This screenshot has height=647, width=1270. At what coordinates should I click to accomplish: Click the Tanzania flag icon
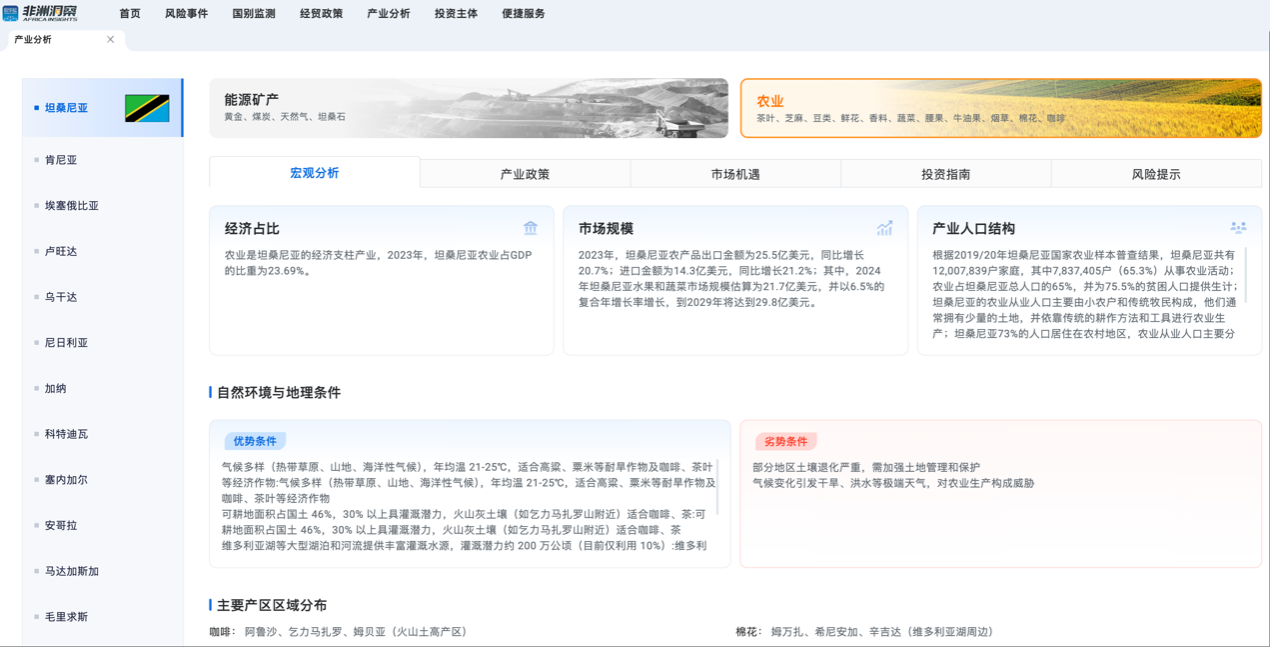(x=147, y=108)
